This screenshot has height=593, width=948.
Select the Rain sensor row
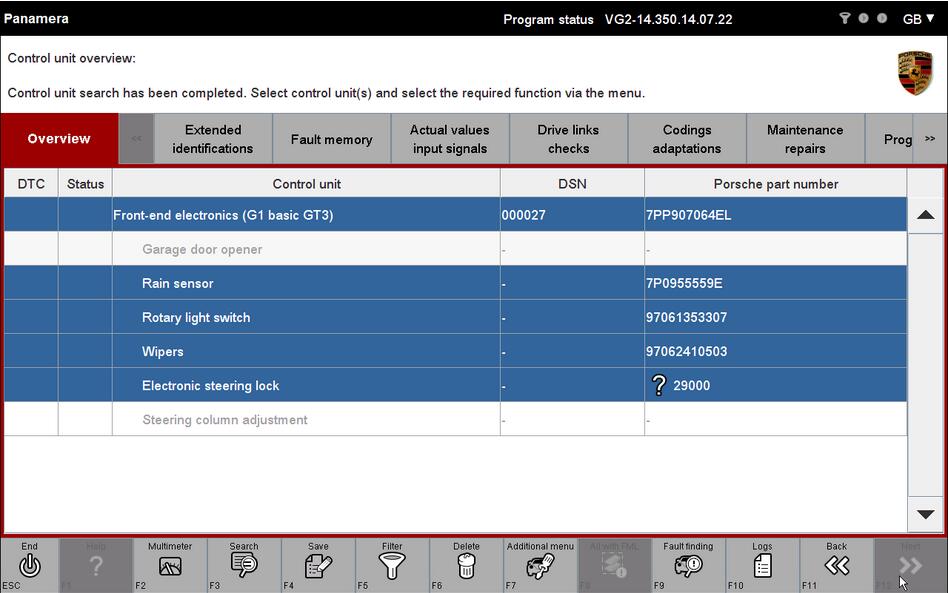455,283
